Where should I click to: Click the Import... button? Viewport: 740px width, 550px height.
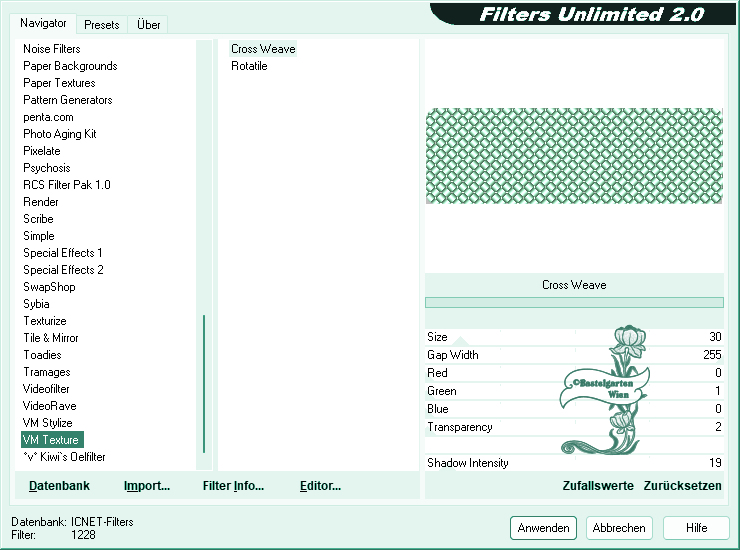tap(147, 486)
